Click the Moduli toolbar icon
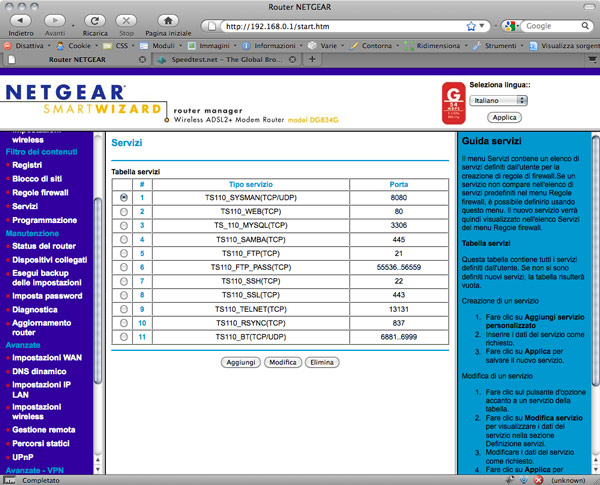This screenshot has height=485, width=600. point(144,46)
